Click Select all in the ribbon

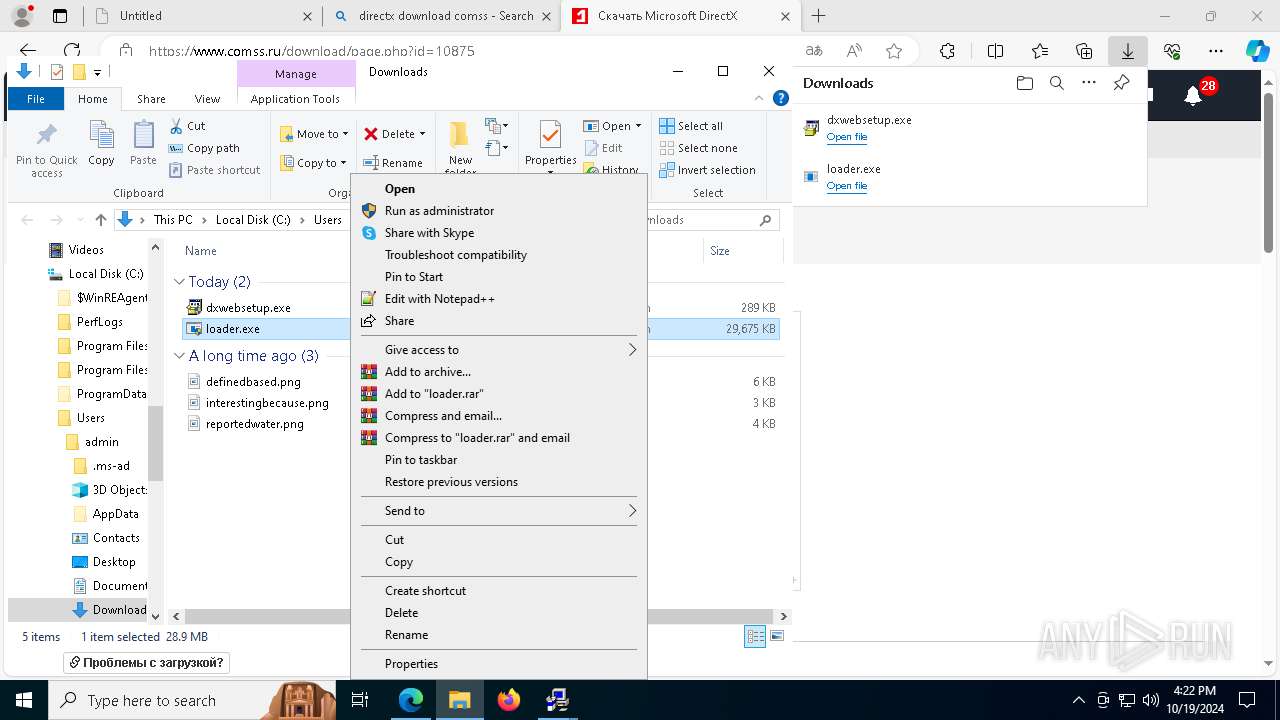(x=690, y=126)
